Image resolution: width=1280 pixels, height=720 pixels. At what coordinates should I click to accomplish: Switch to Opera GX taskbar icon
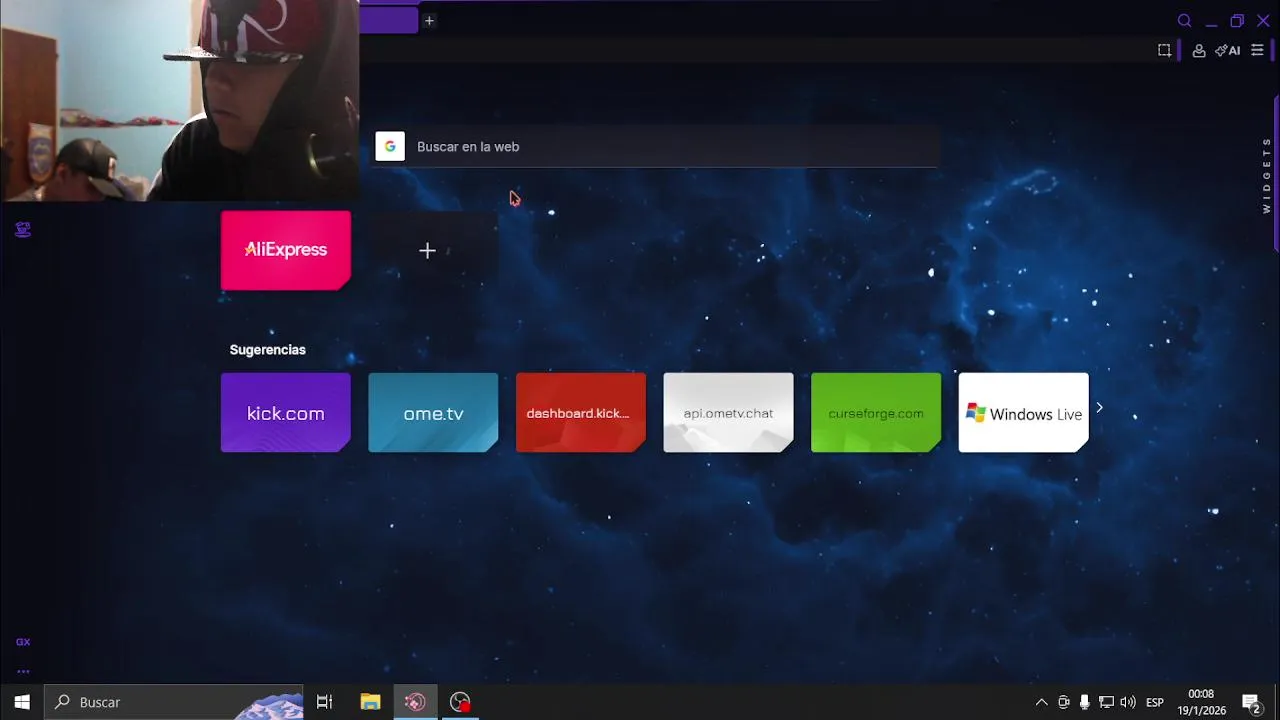coord(415,702)
